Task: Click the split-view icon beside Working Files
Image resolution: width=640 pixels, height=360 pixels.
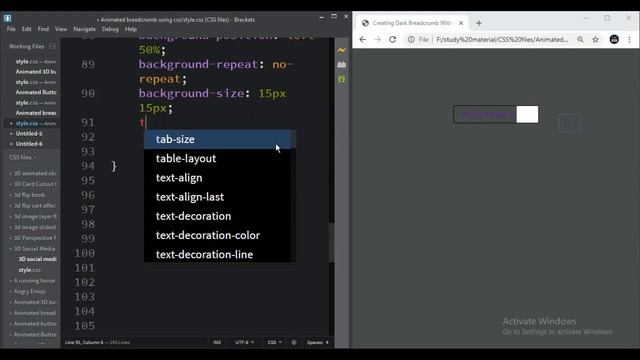Action: [x=52, y=46]
